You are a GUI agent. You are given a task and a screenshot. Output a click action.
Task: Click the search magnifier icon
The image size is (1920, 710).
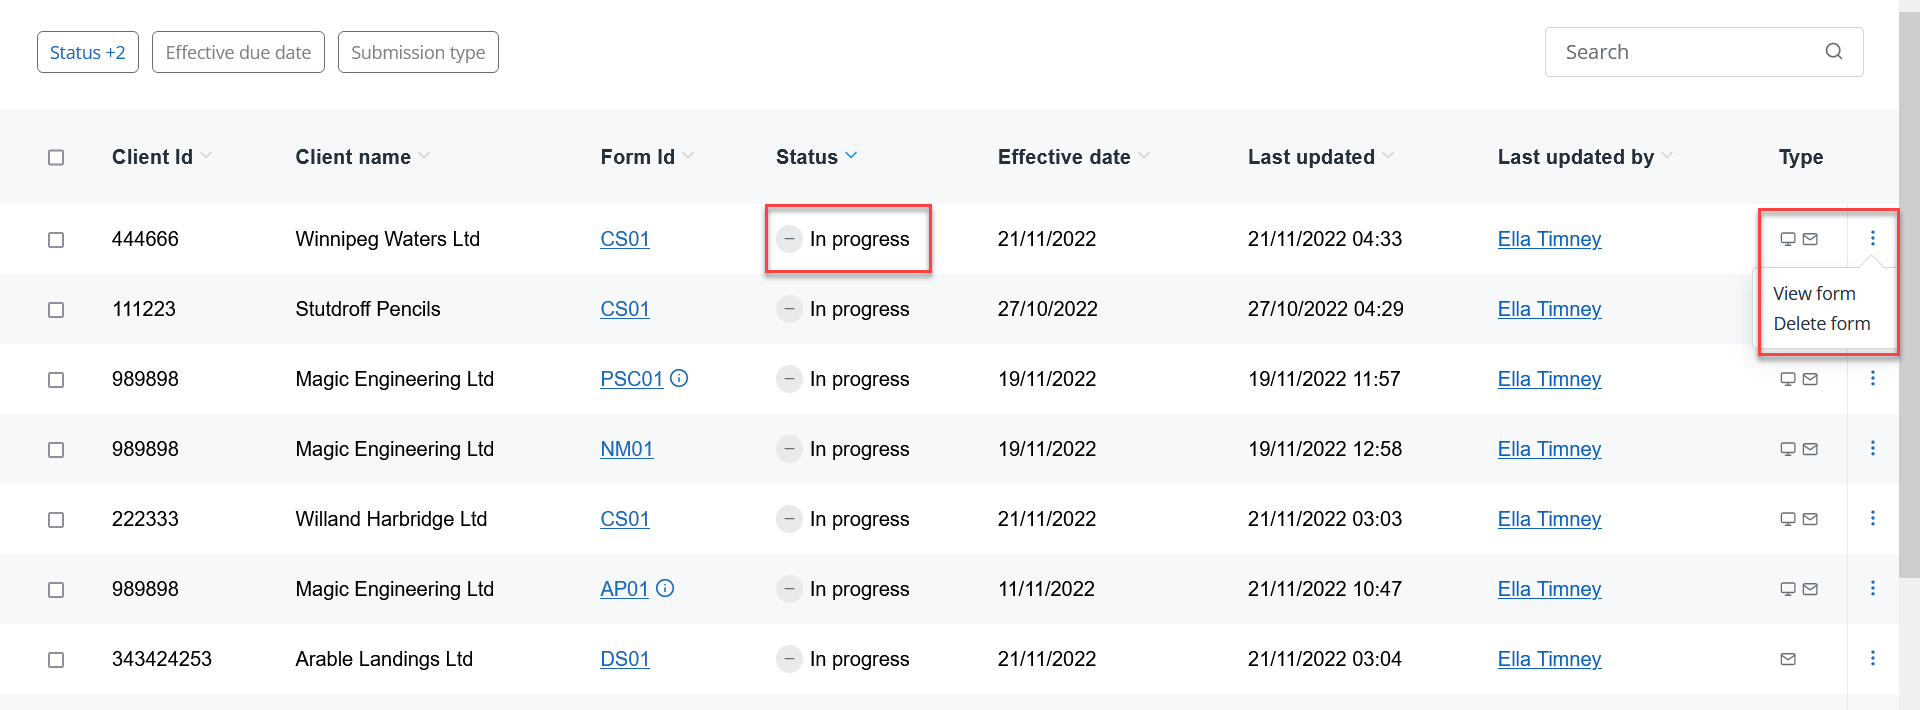pyautogui.click(x=1833, y=51)
